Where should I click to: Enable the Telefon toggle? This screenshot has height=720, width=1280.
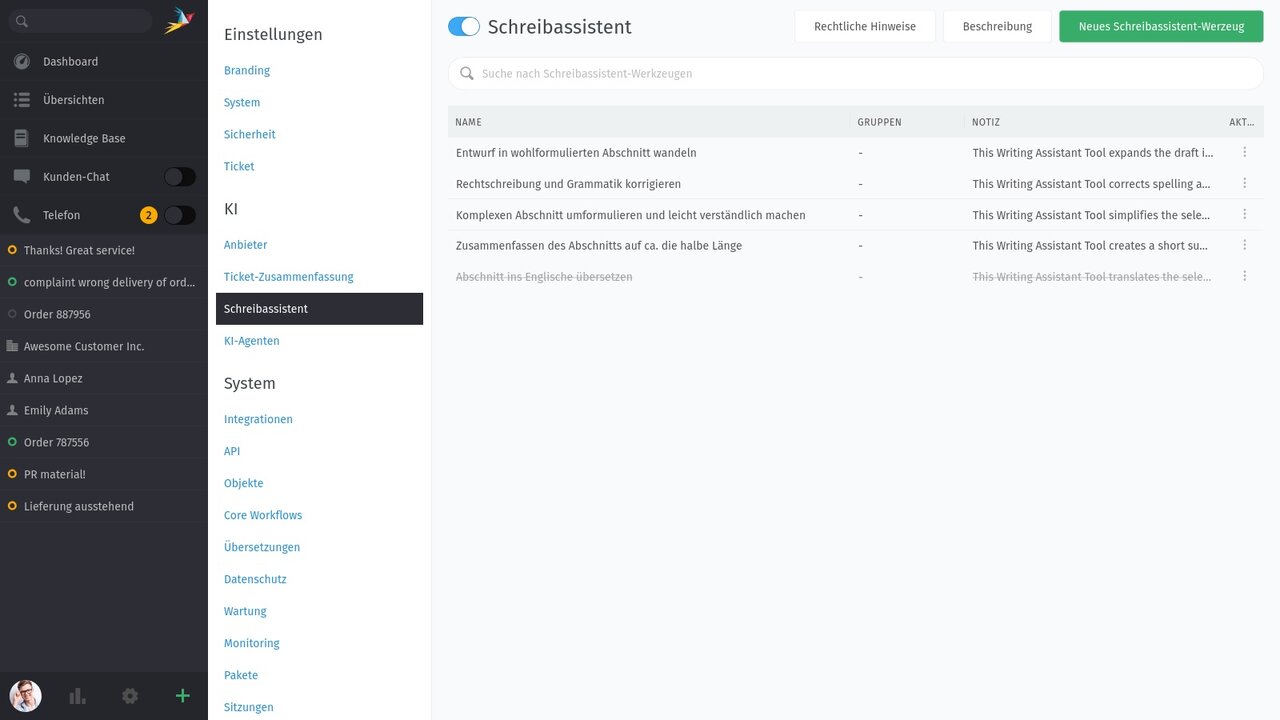click(179, 214)
